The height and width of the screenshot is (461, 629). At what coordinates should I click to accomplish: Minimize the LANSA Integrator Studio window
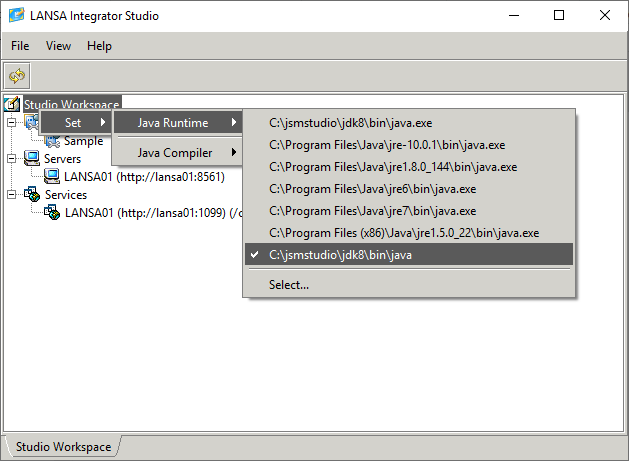[514, 16]
